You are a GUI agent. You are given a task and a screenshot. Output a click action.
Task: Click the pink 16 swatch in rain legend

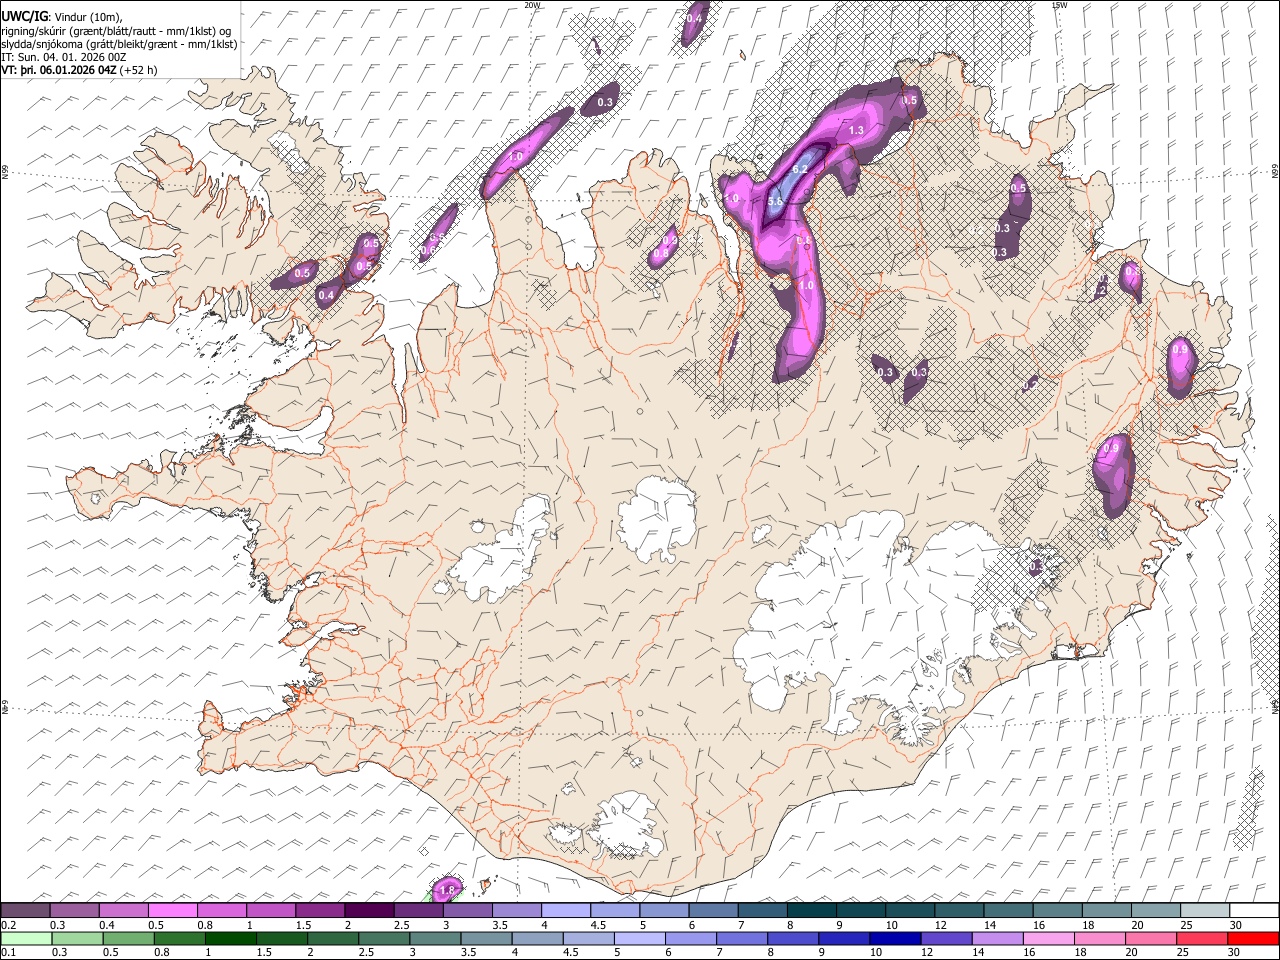[x=1048, y=938]
